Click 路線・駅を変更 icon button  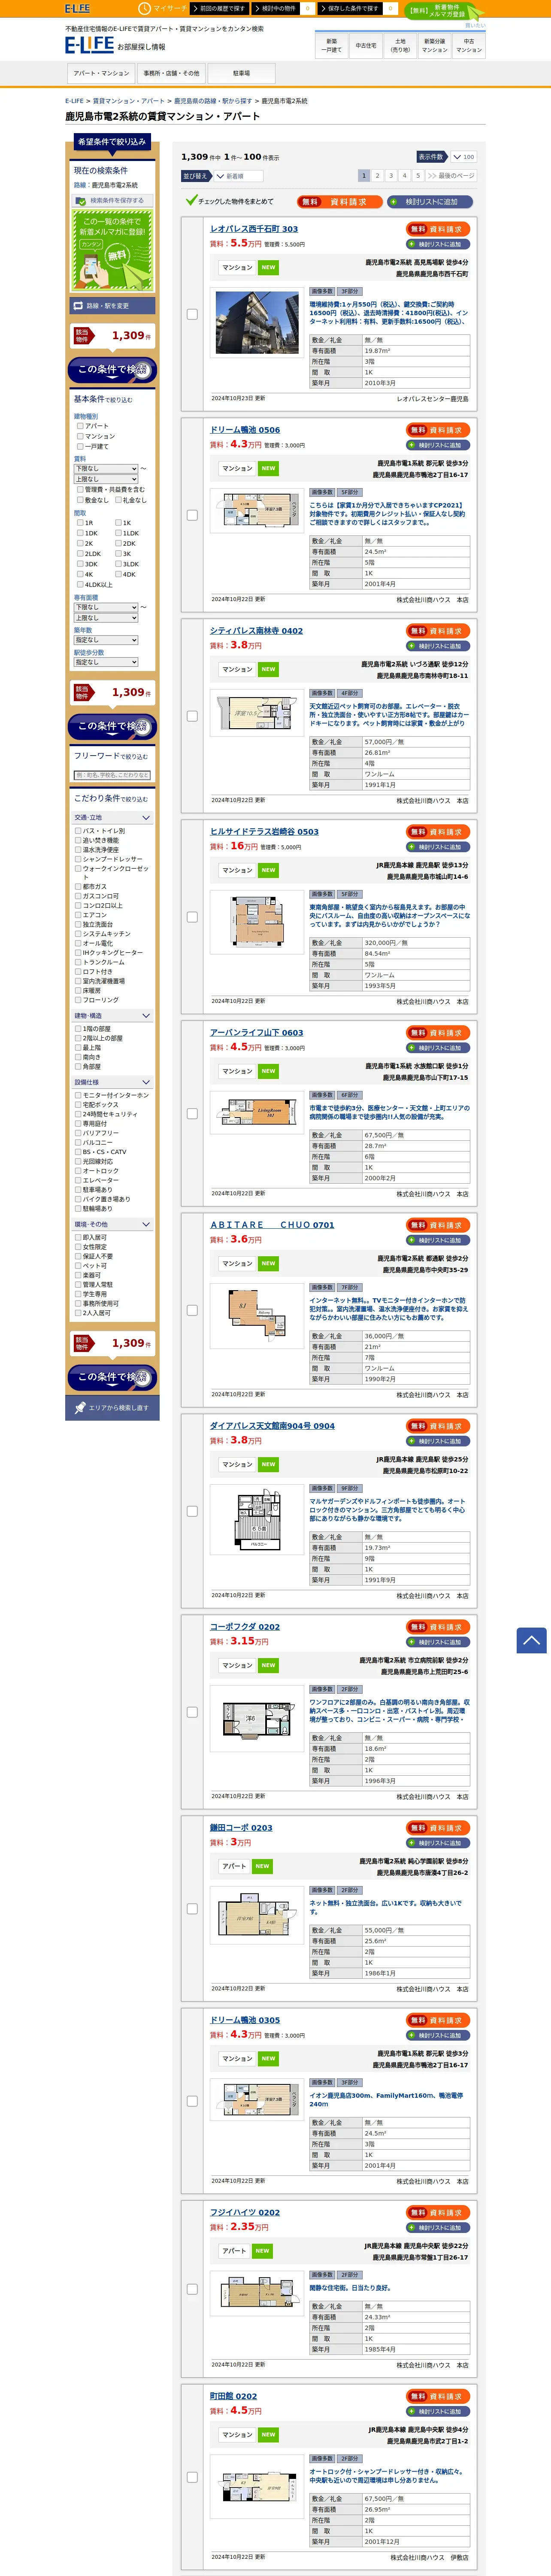[112, 306]
